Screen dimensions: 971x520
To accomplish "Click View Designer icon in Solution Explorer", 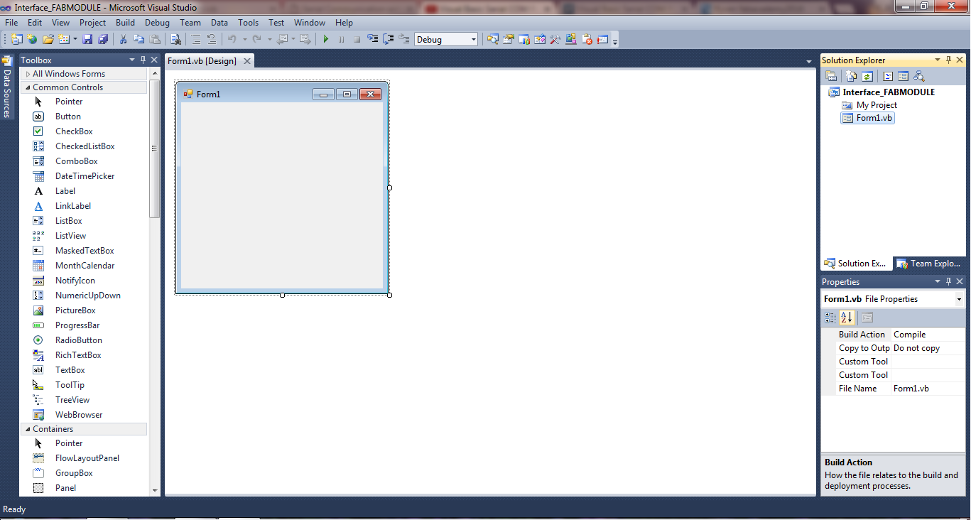I will 904,76.
